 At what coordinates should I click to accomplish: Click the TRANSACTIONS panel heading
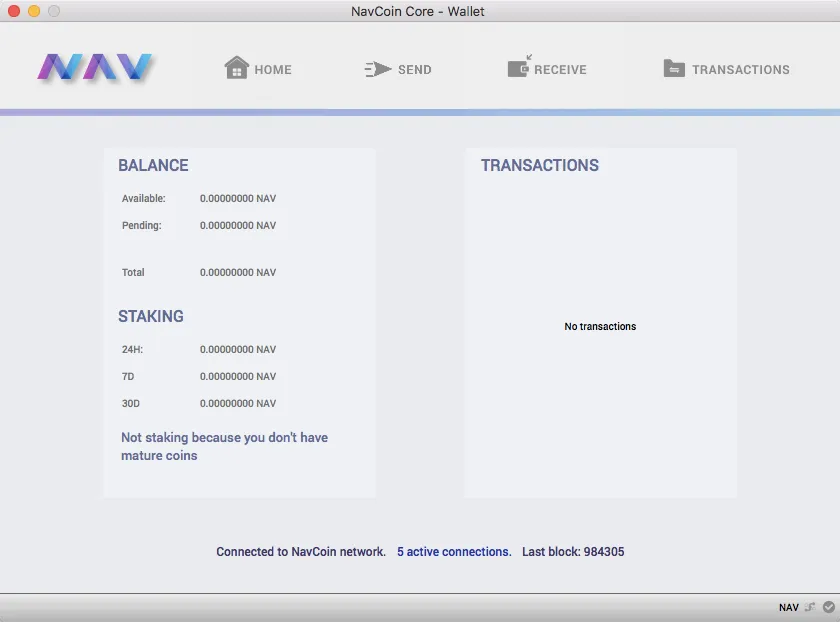coord(539,165)
